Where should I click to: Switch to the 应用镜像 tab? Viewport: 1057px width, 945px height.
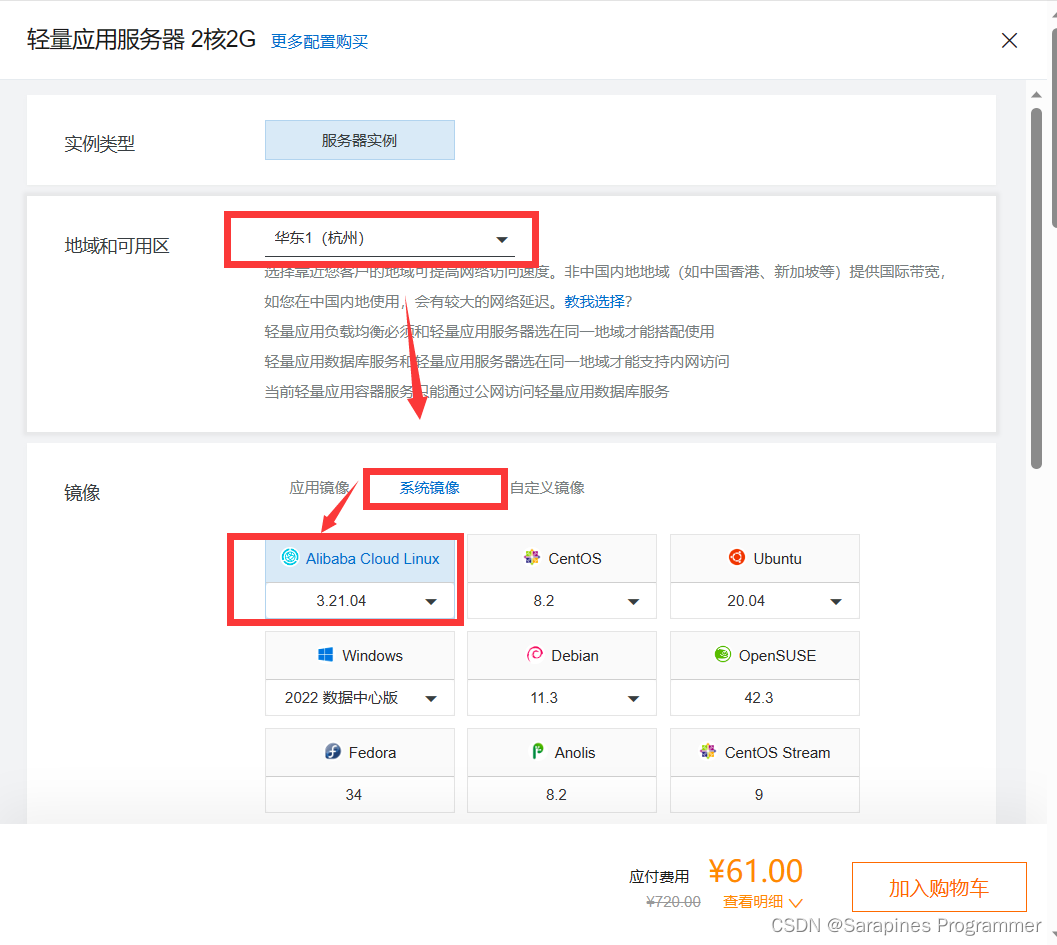click(x=319, y=488)
